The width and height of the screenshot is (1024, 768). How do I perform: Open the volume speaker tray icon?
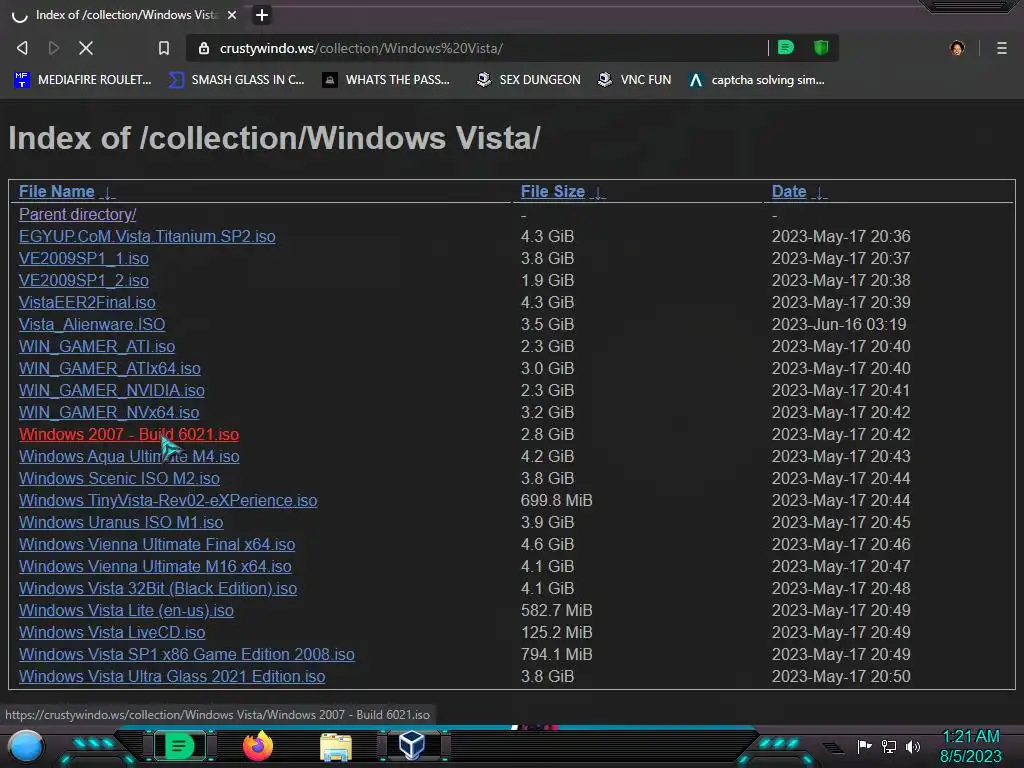pos(912,746)
